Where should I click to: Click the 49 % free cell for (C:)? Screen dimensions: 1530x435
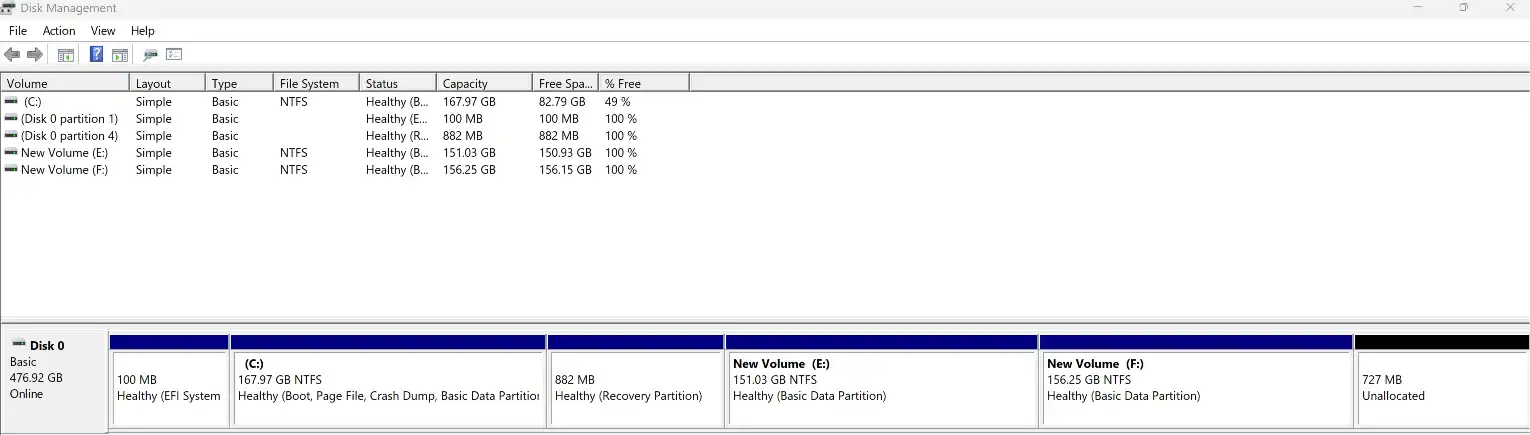tap(618, 102)
